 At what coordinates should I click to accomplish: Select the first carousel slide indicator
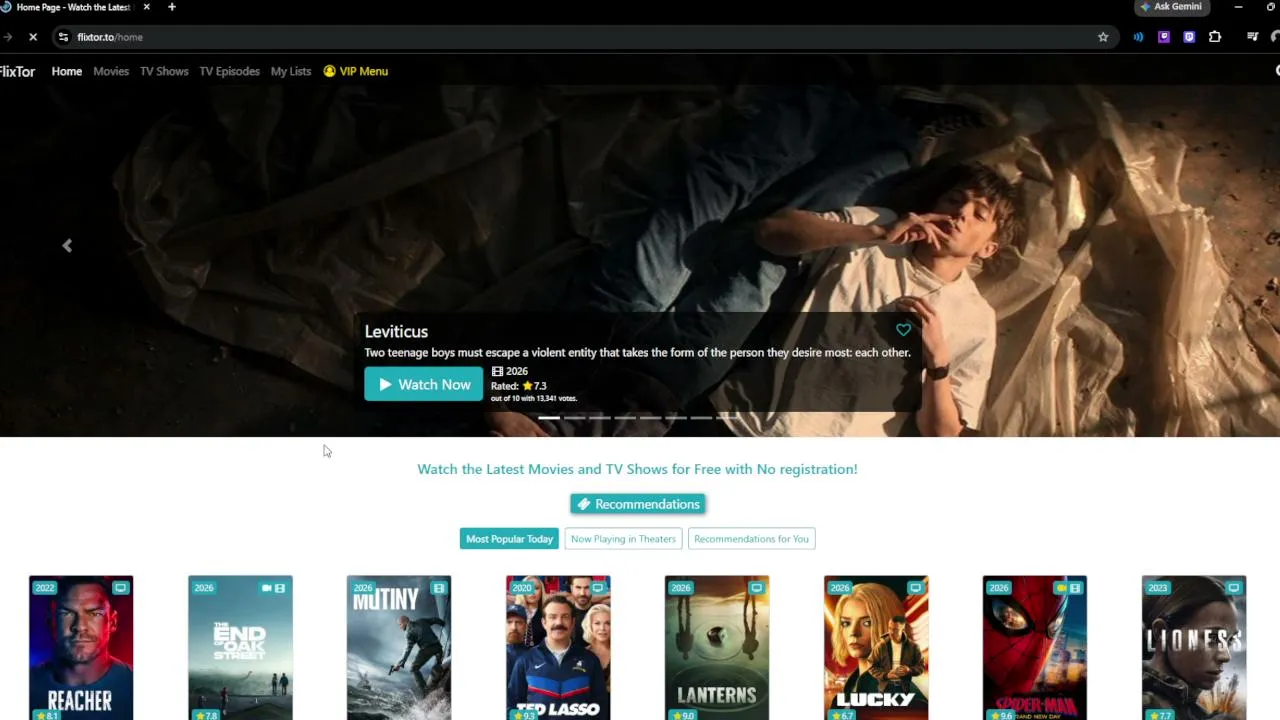(x=549, y=417)
